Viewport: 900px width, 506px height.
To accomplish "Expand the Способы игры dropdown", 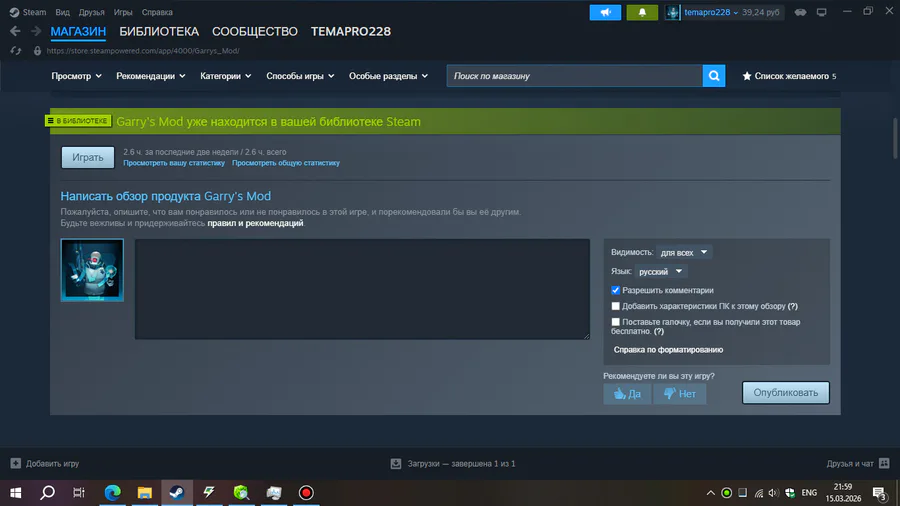I will point(300,76).
